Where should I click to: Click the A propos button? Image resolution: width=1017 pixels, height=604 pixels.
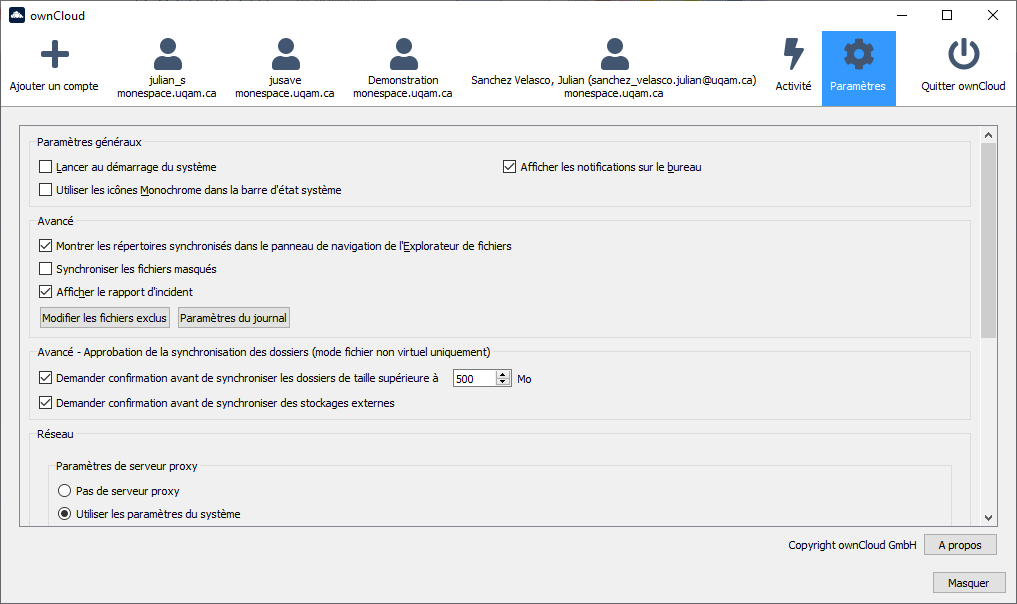960,545
